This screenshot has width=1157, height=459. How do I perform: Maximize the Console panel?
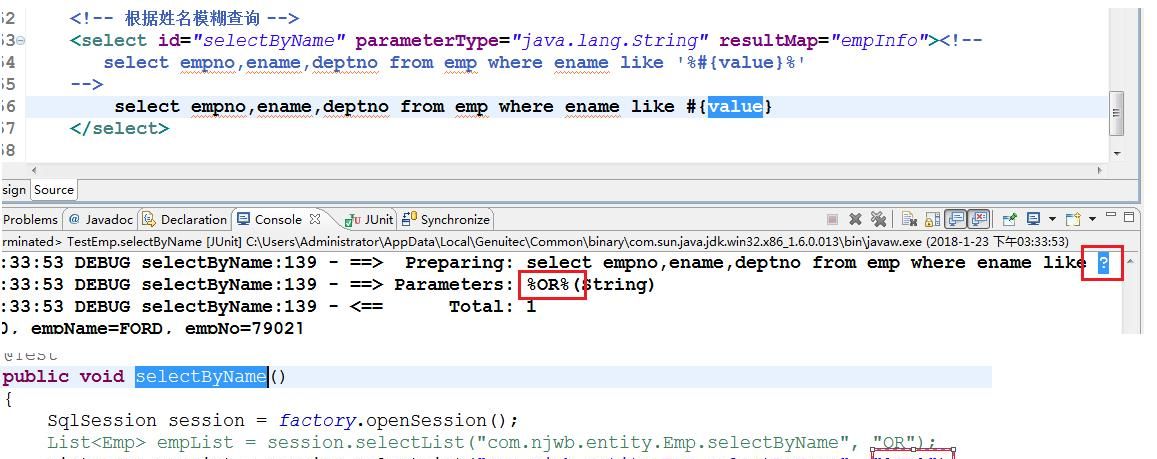click(1129, 217)
